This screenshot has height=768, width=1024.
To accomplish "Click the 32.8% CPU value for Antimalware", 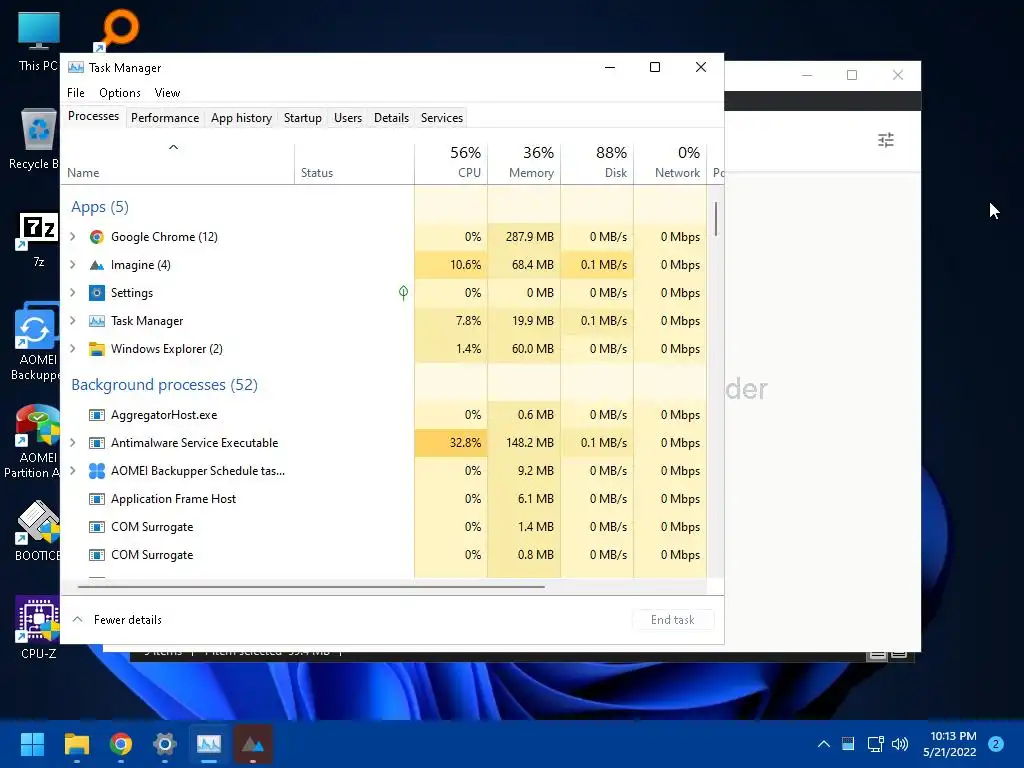I will 465,443.
